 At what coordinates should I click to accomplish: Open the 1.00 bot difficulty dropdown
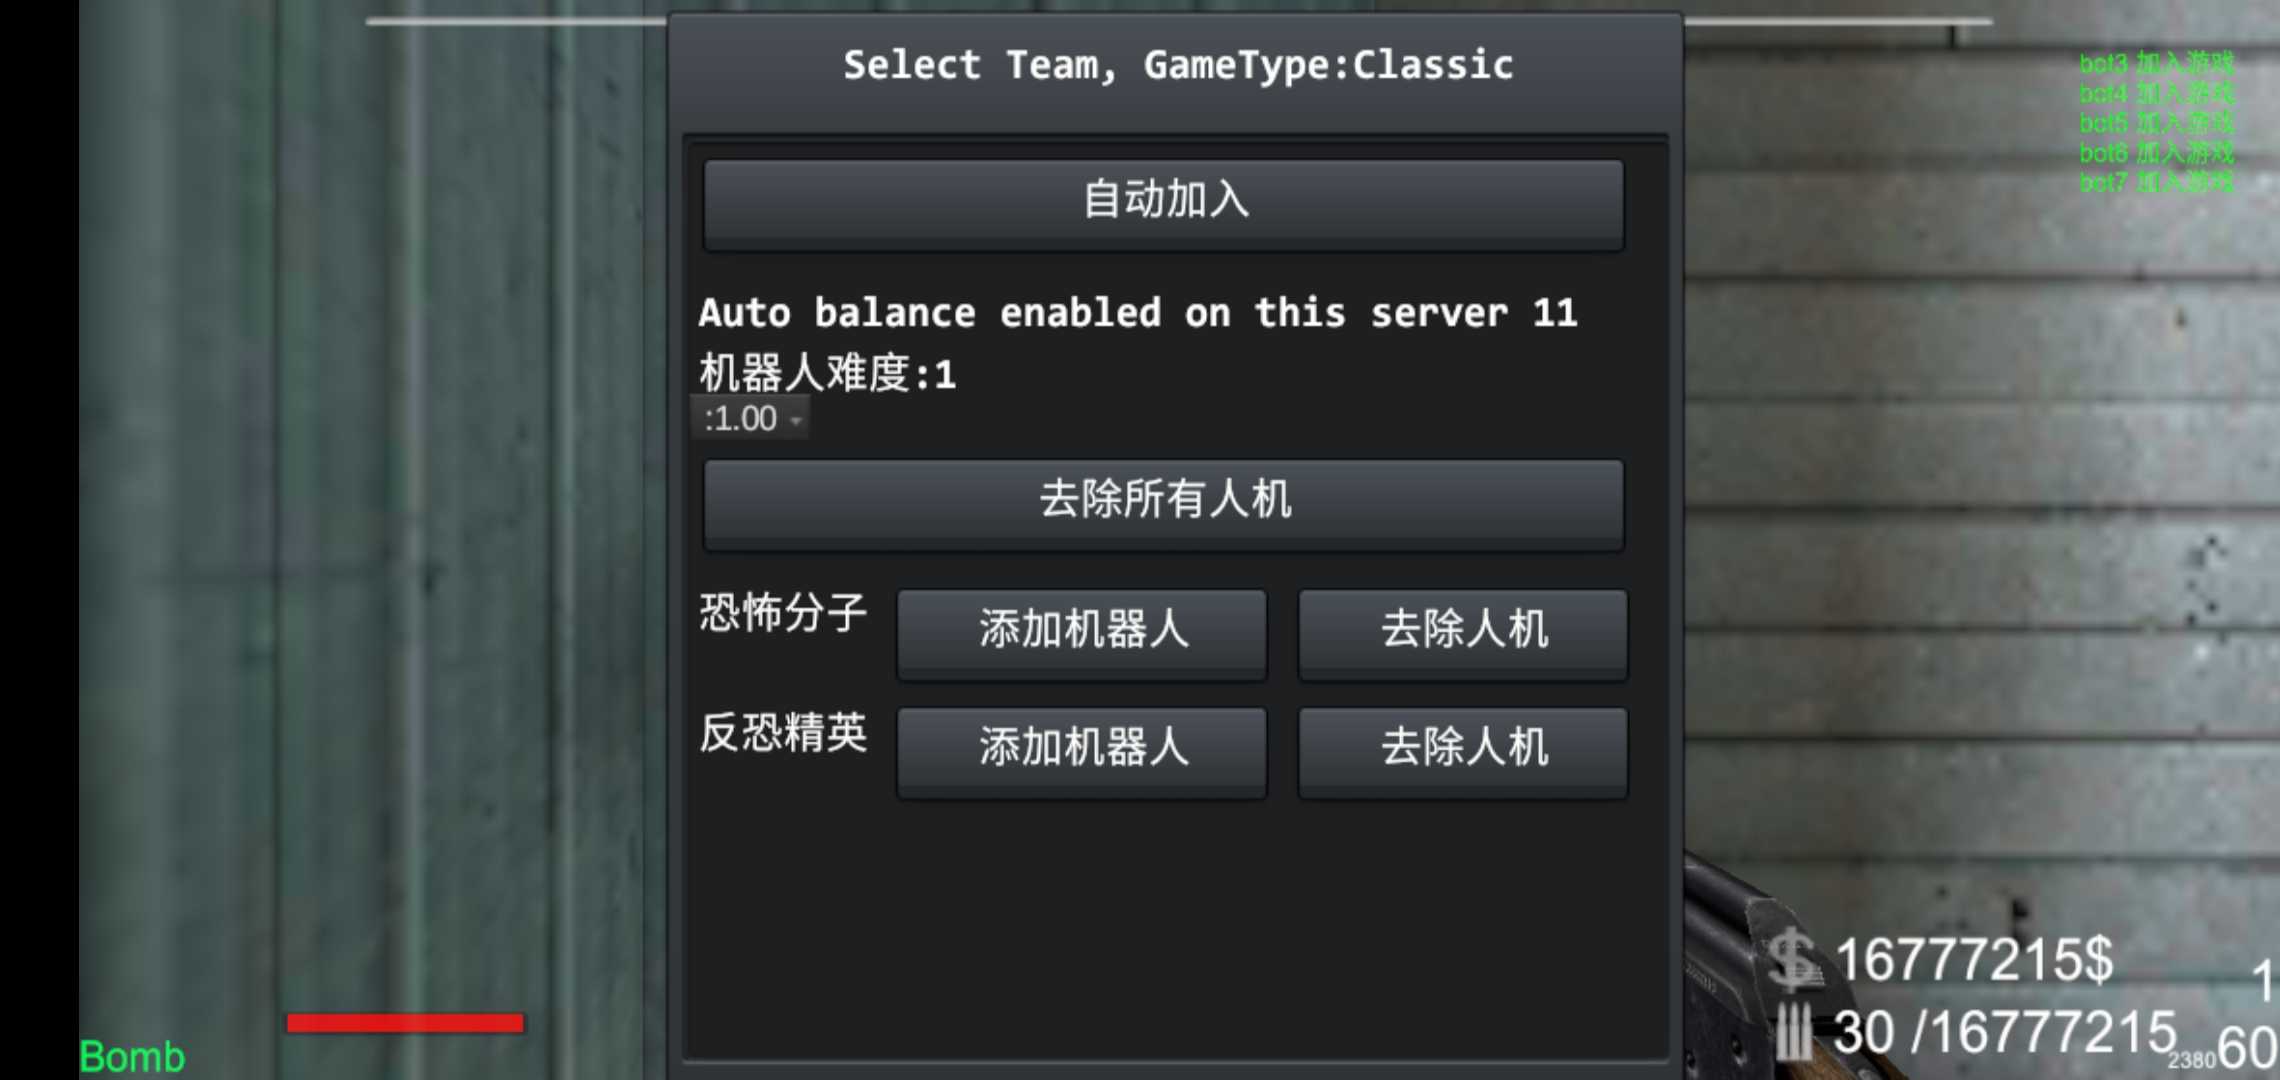coord(750,418)
